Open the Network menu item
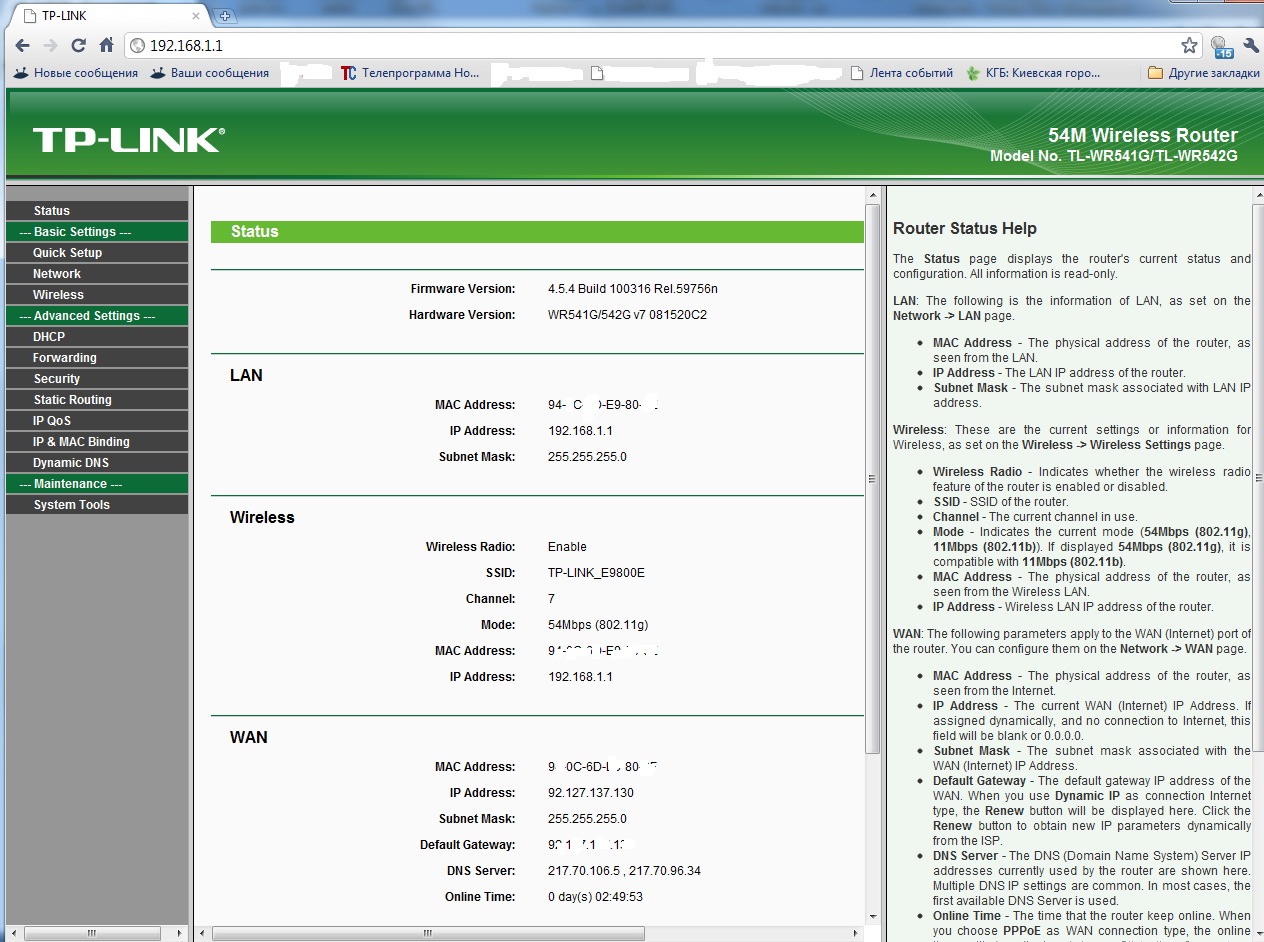Screen dimensions: 1264x942 coord(96,274)
